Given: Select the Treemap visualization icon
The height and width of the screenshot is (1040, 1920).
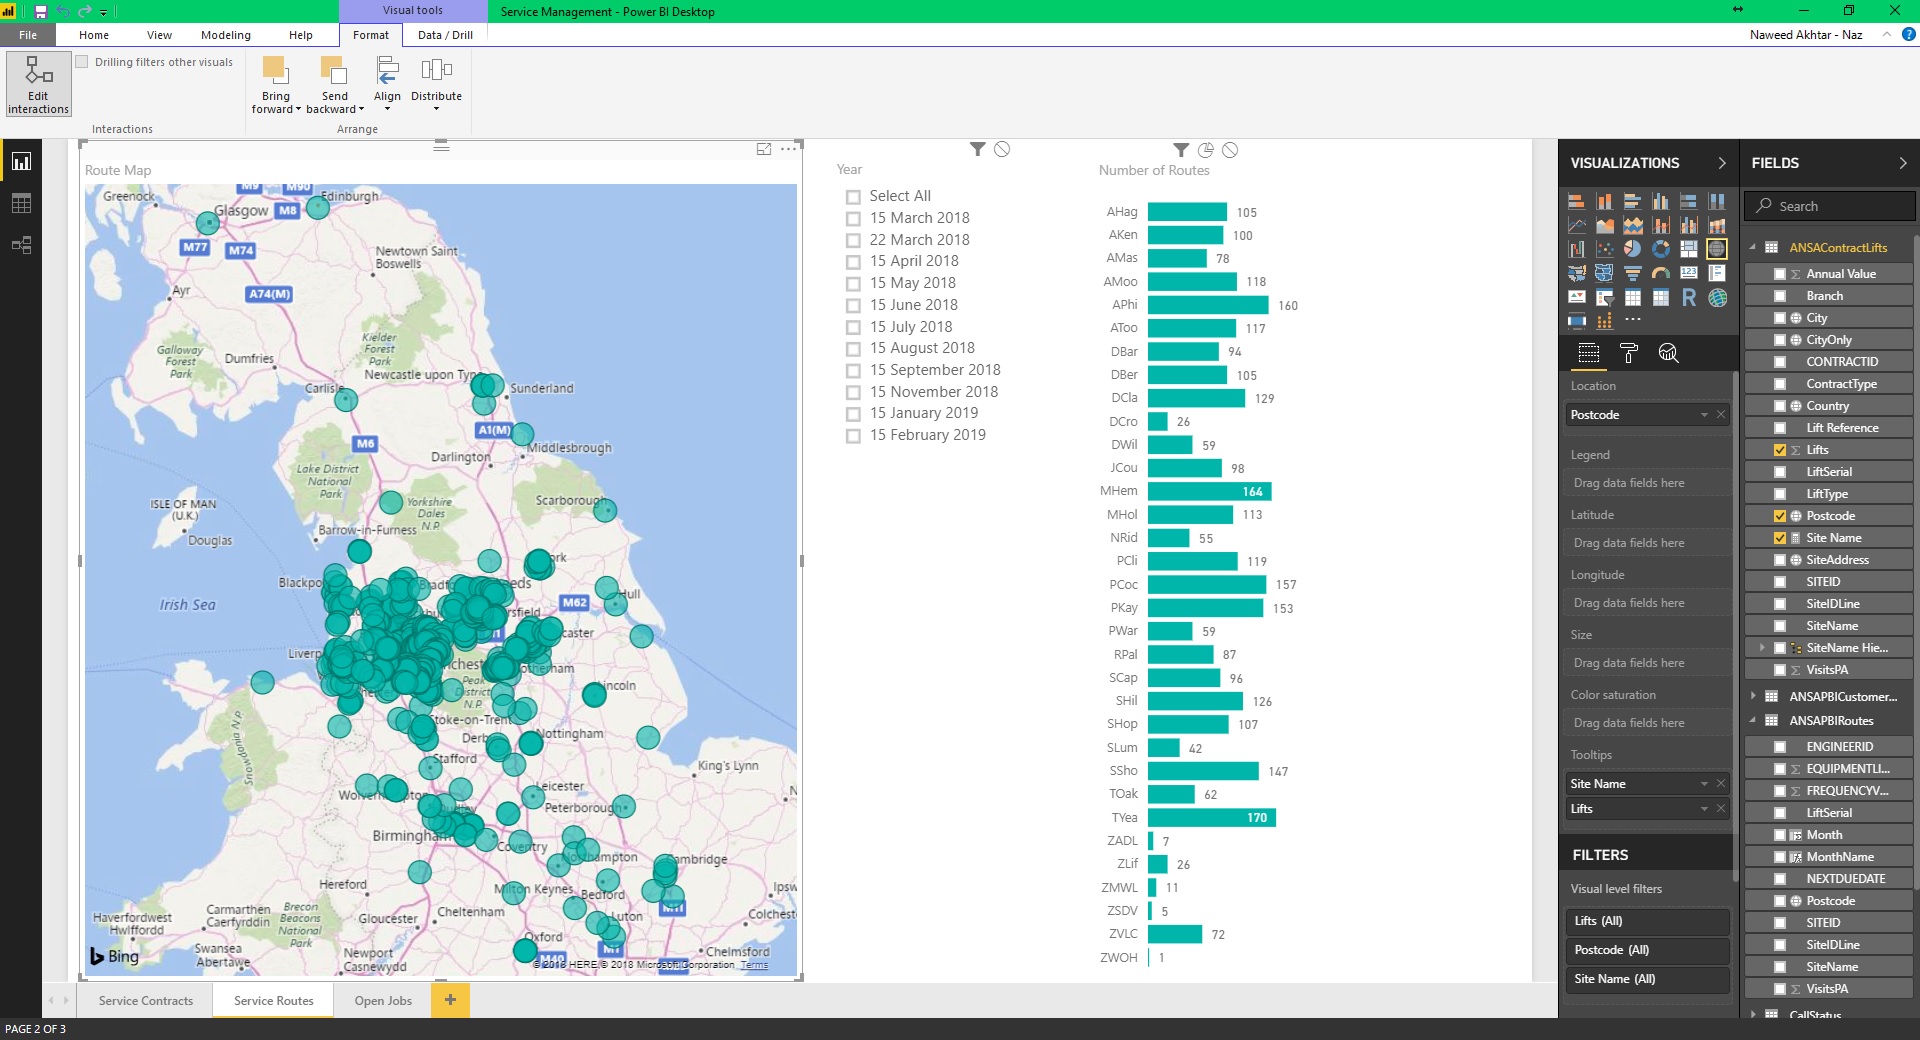Looking at the screenshot, I should click(x=1689, y=249).
